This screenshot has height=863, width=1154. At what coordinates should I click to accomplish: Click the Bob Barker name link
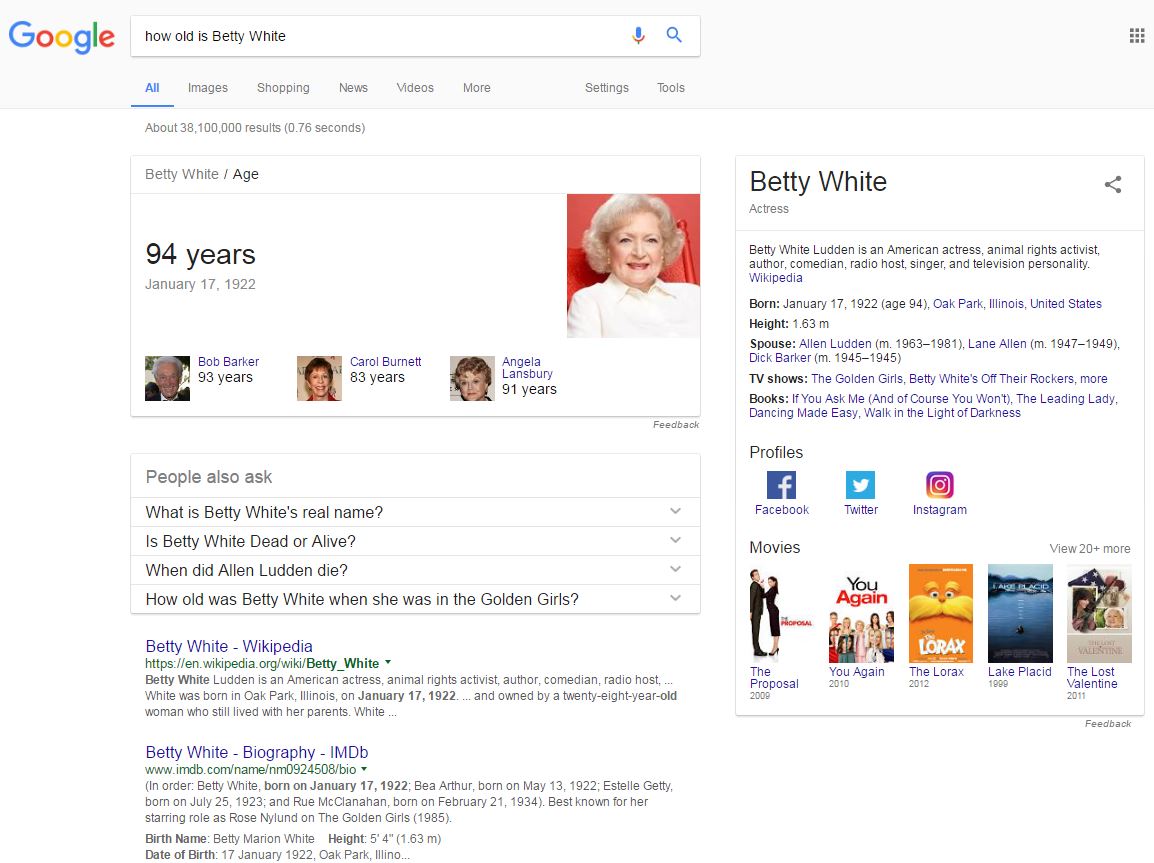(228, 362)
